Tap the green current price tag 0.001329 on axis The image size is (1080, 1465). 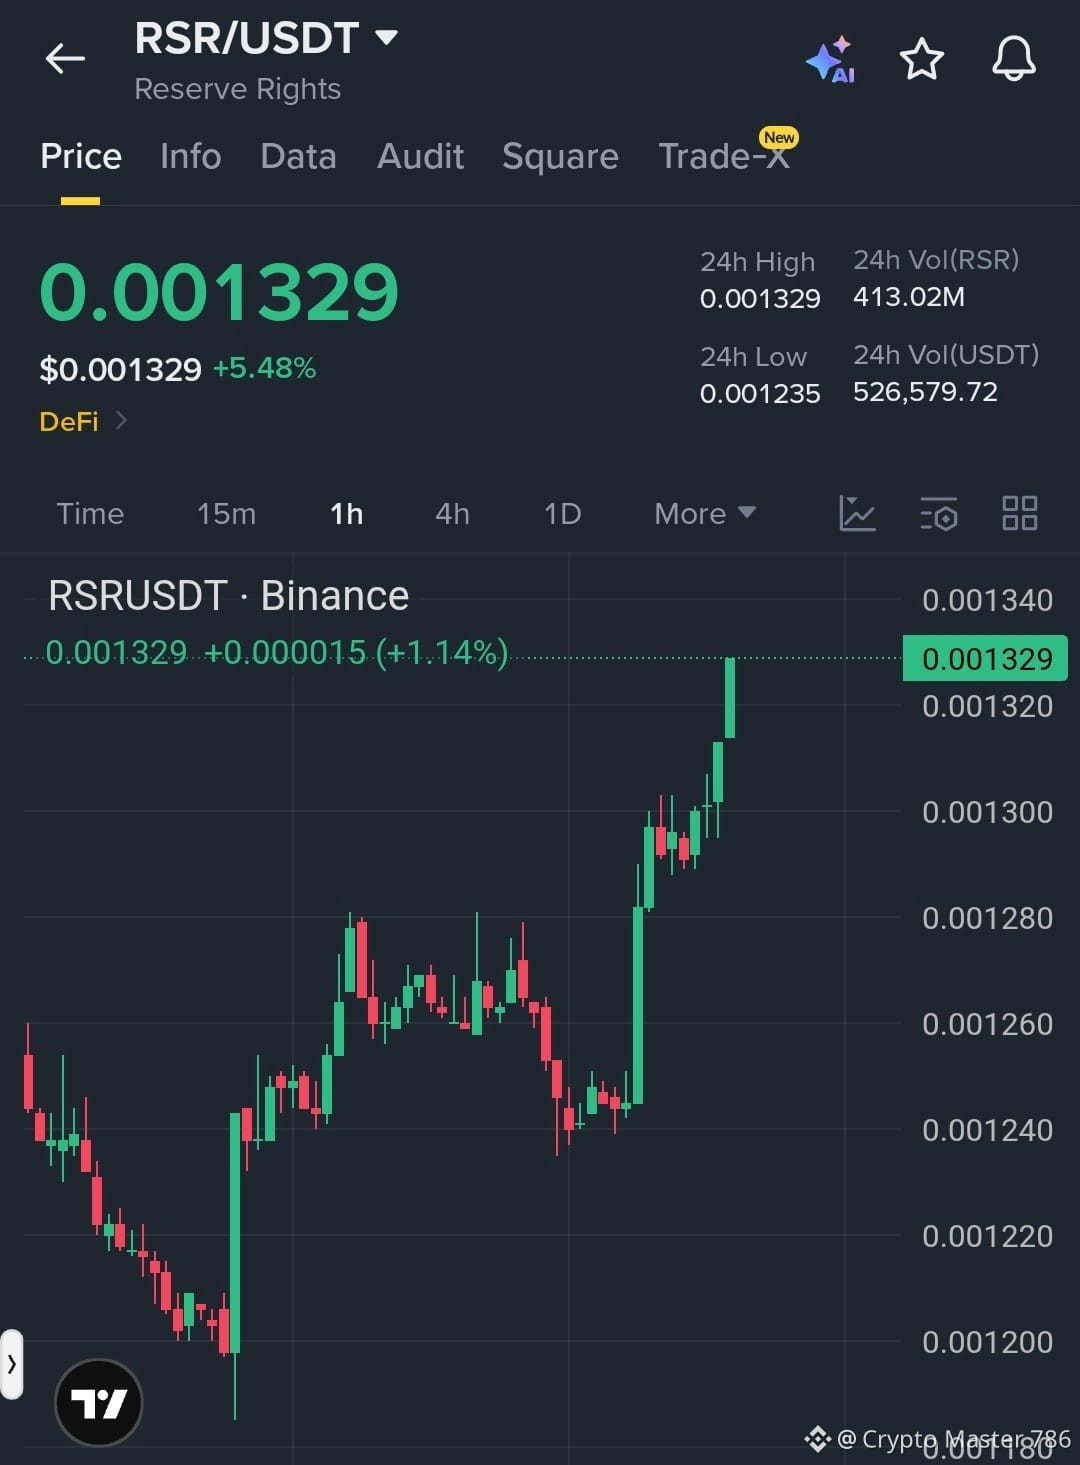click(x=985, y=658)
